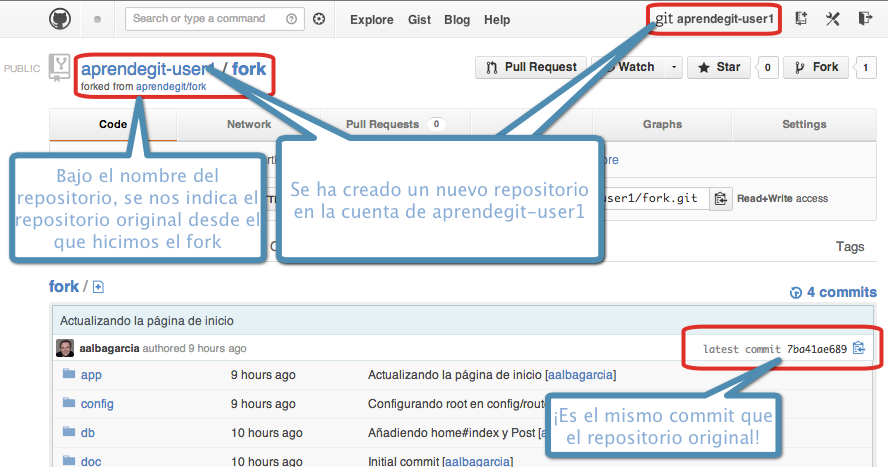Image resolution: width=888 pixels, height=467 pixels.
Task: Open the config folder
Action: [97, 404]
